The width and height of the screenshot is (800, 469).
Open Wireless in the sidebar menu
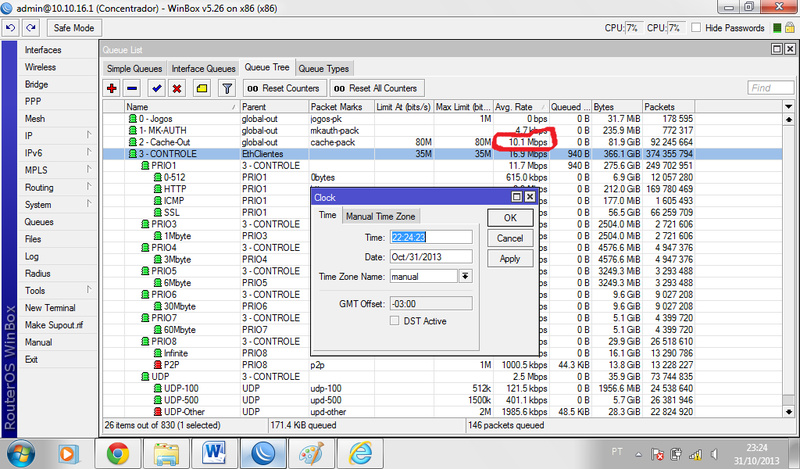[x=40, y=67]
